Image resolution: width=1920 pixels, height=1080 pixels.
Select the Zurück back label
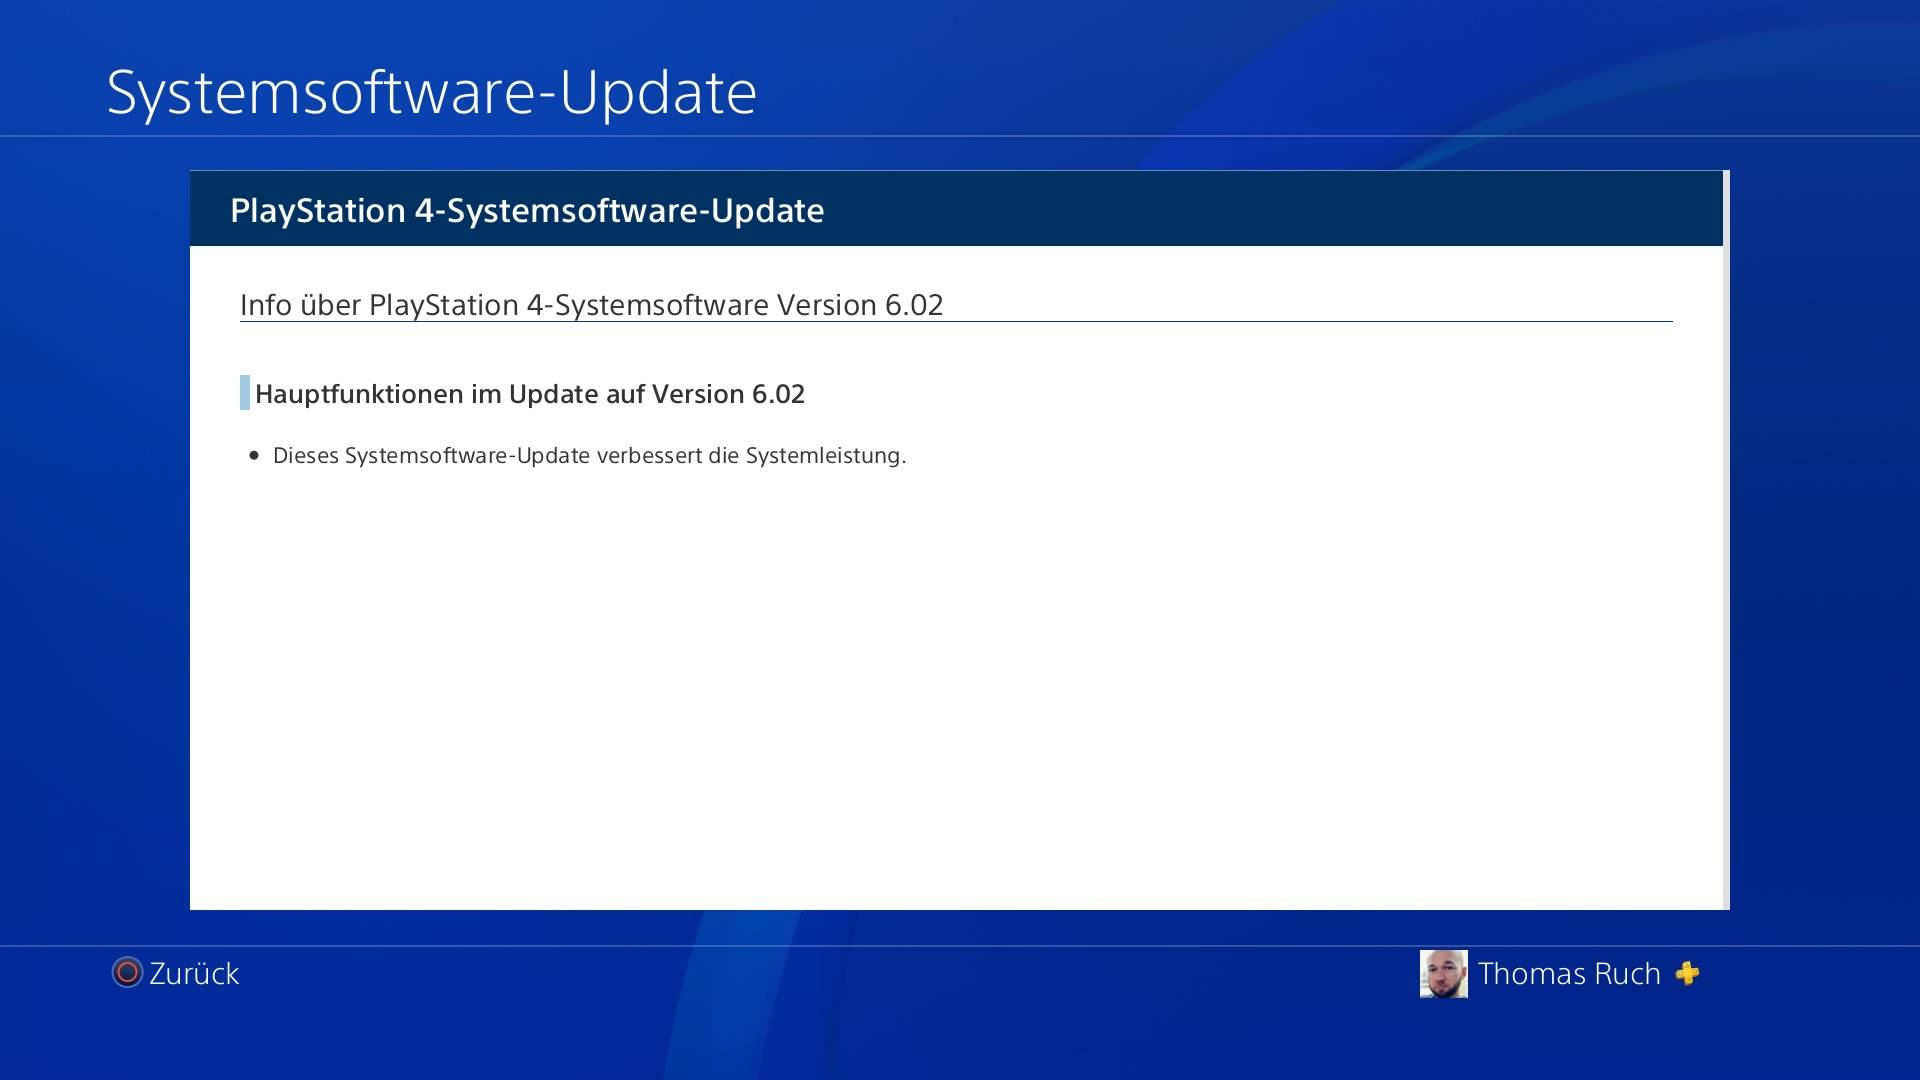coord(194,974)
